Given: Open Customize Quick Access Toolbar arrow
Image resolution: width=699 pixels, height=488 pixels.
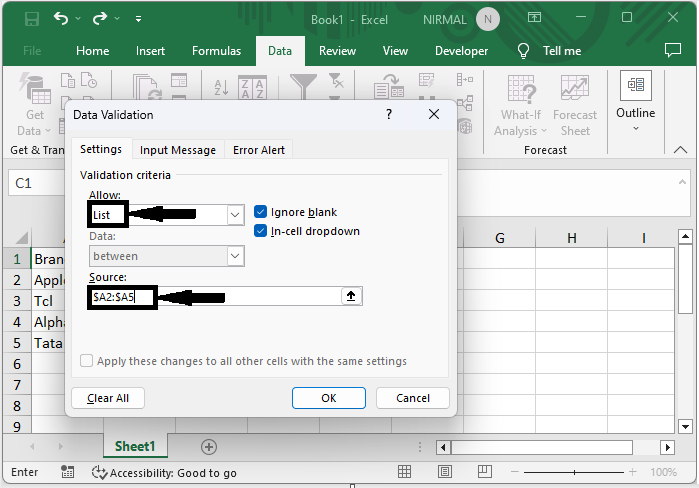Looking at the screenshot, I should pos(139,19).
